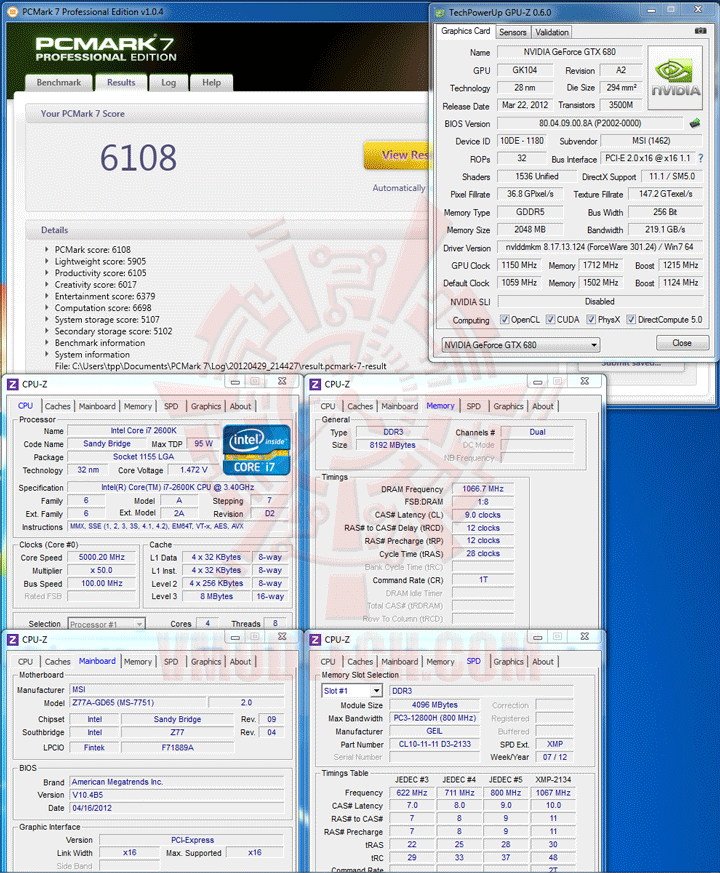The width and height of the screenshot is (720, 873).
Task: Expand System storage score: 5107 entry
Action: tap(47, 320)
